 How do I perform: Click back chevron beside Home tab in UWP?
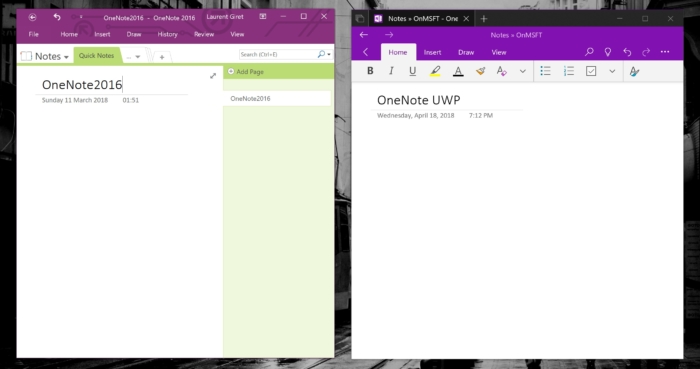coord(366,52)
